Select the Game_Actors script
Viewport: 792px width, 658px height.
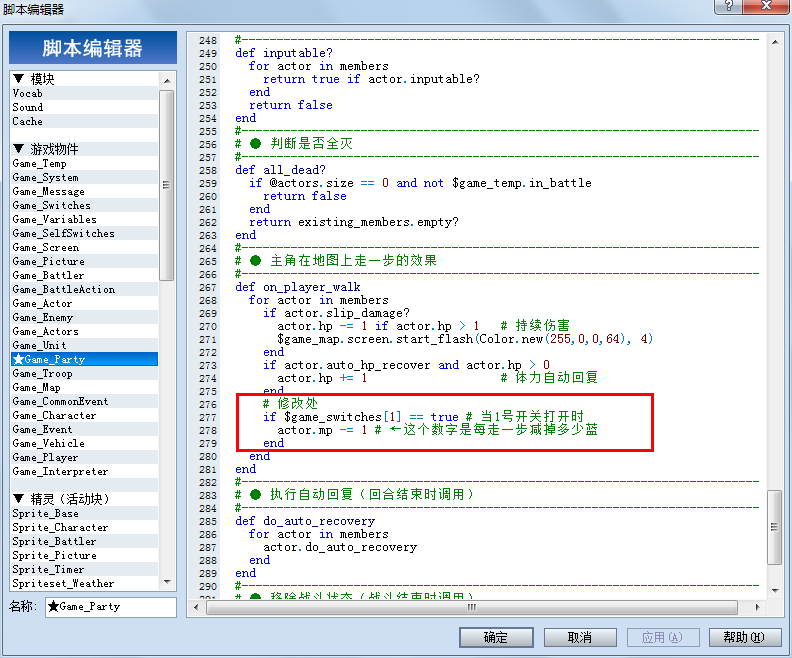[84, 332]
